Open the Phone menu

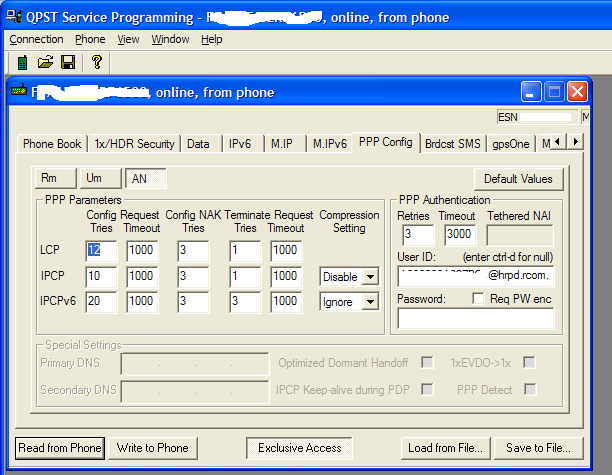[x=90, y=39]
